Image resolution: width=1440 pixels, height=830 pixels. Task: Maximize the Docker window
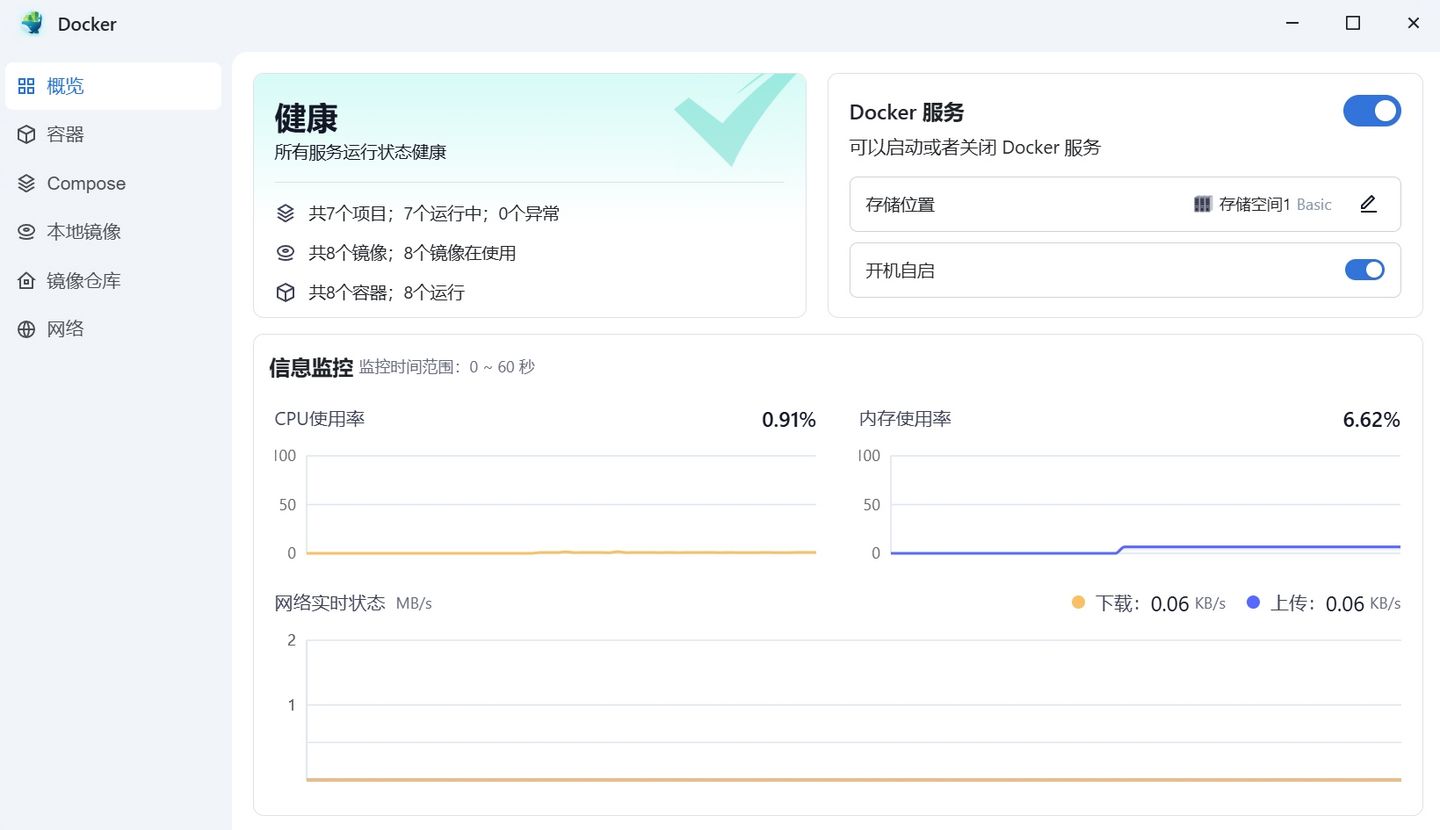coord(1352,23)
